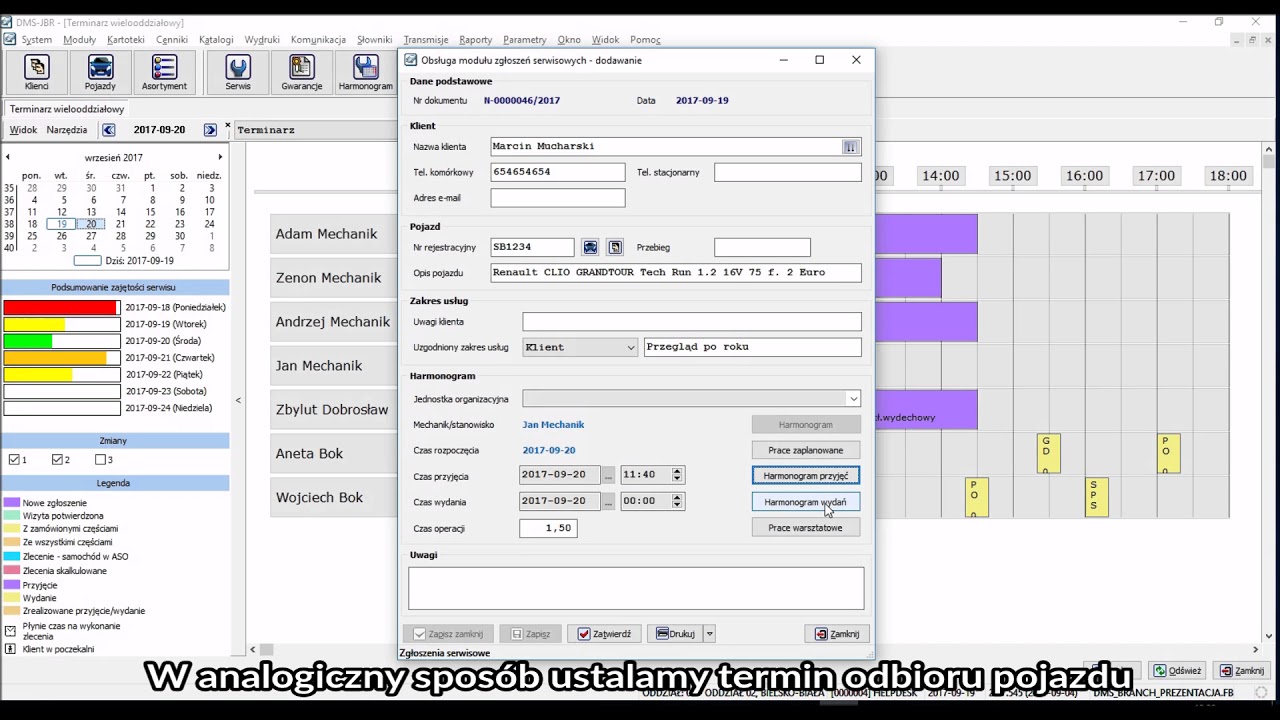Show next month in the calendar
The height and width of the screenshot is (720, 1280).
tap(220, 157)
